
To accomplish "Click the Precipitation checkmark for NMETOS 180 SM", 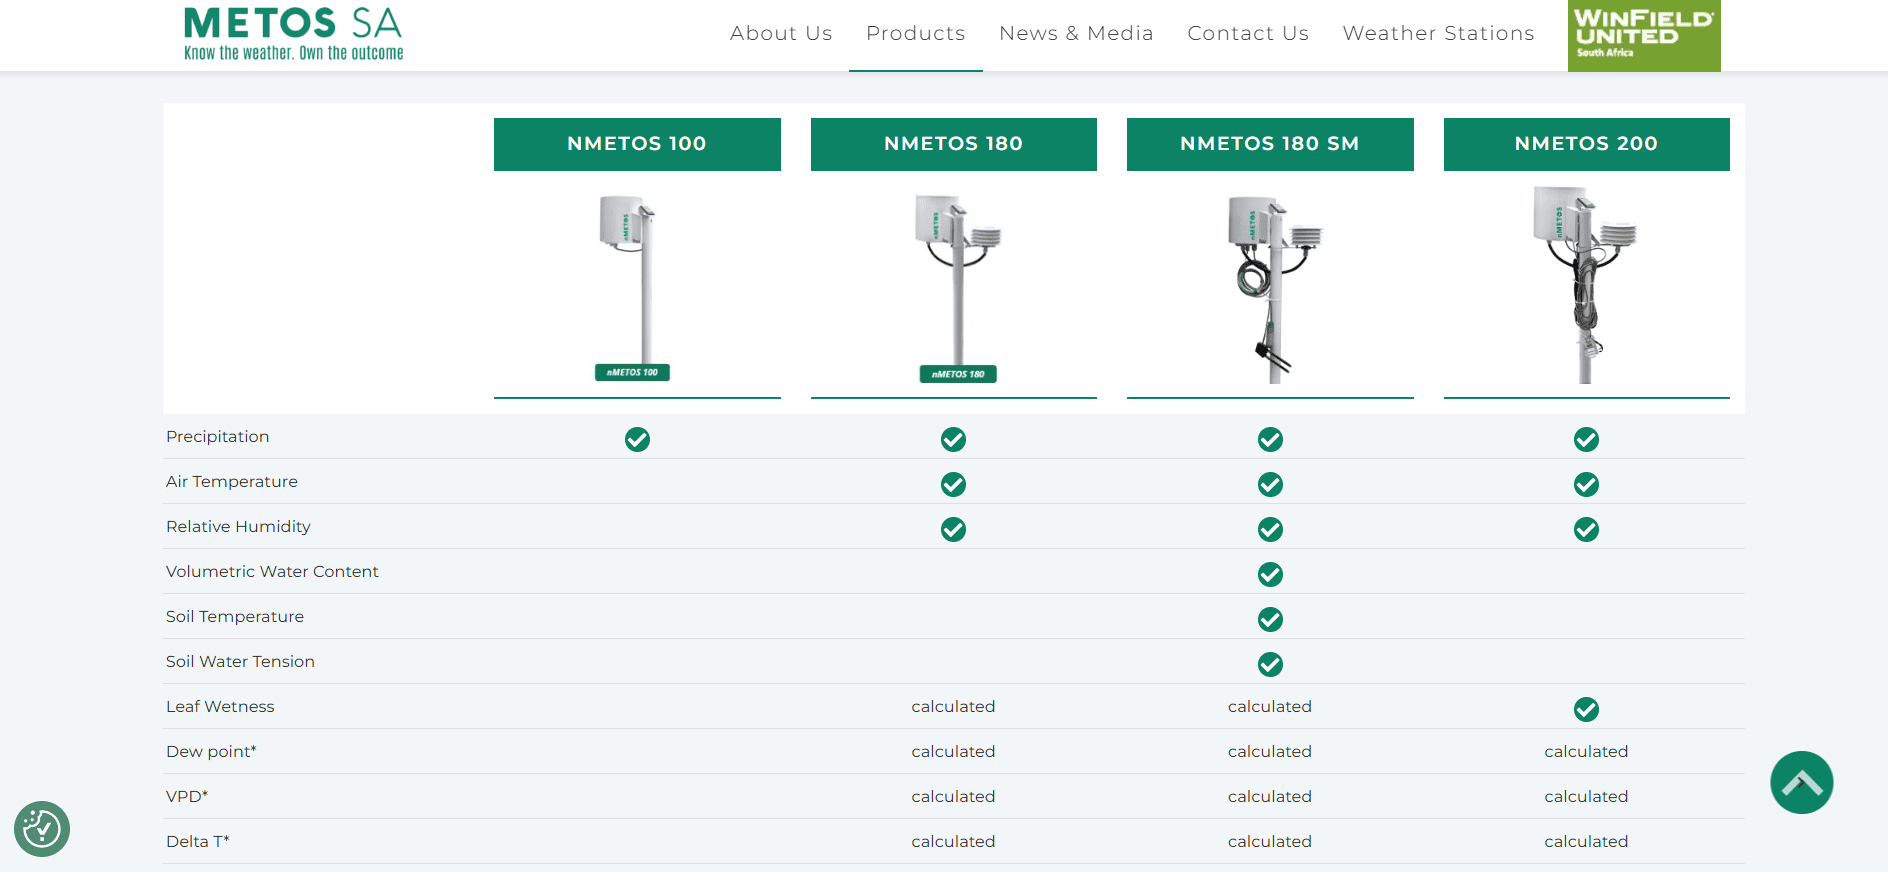I will pos(1270,439).
